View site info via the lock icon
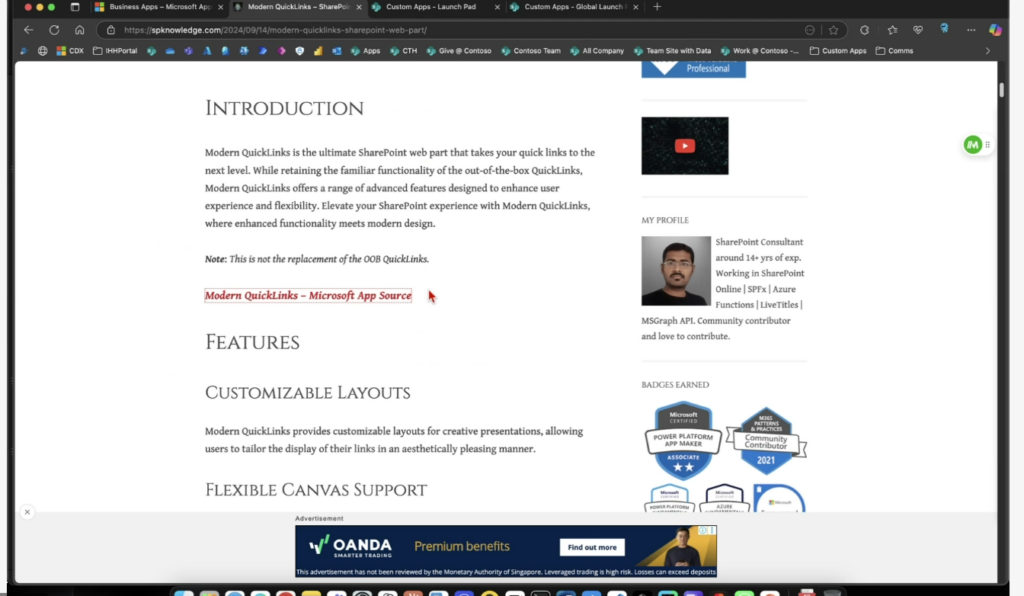The height and width of the screenshot is (596, 1024). point(111,30)
